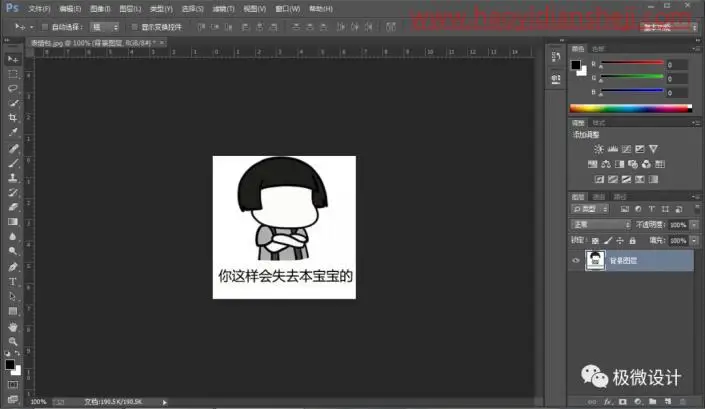Select the Clone Stamp tool
This screenshot has height=409, width=705.
tap(13, 178)
